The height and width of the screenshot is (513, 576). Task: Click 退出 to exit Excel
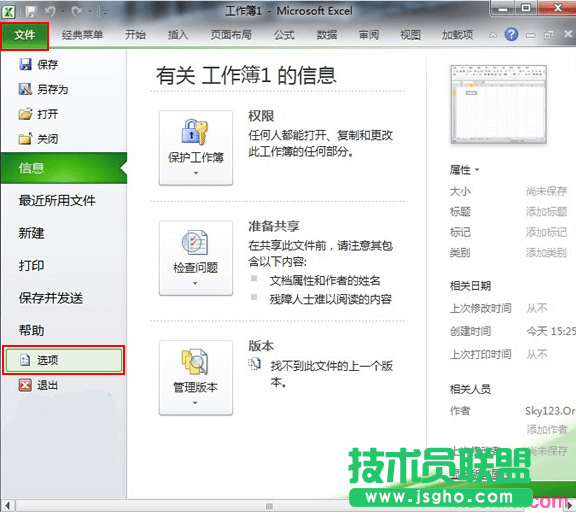pyautogui.click(x=38, y=385)
